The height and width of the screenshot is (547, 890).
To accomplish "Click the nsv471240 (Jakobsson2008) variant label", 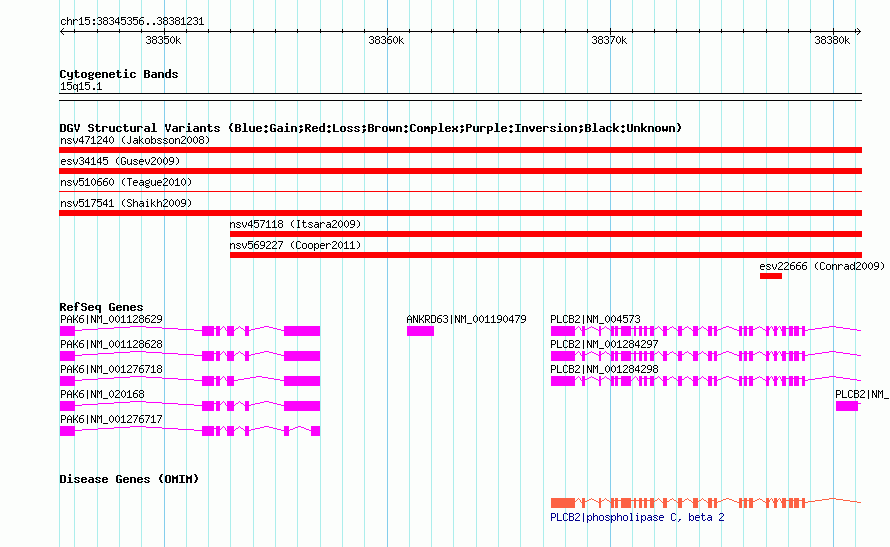I will click(x=135, y=140).
